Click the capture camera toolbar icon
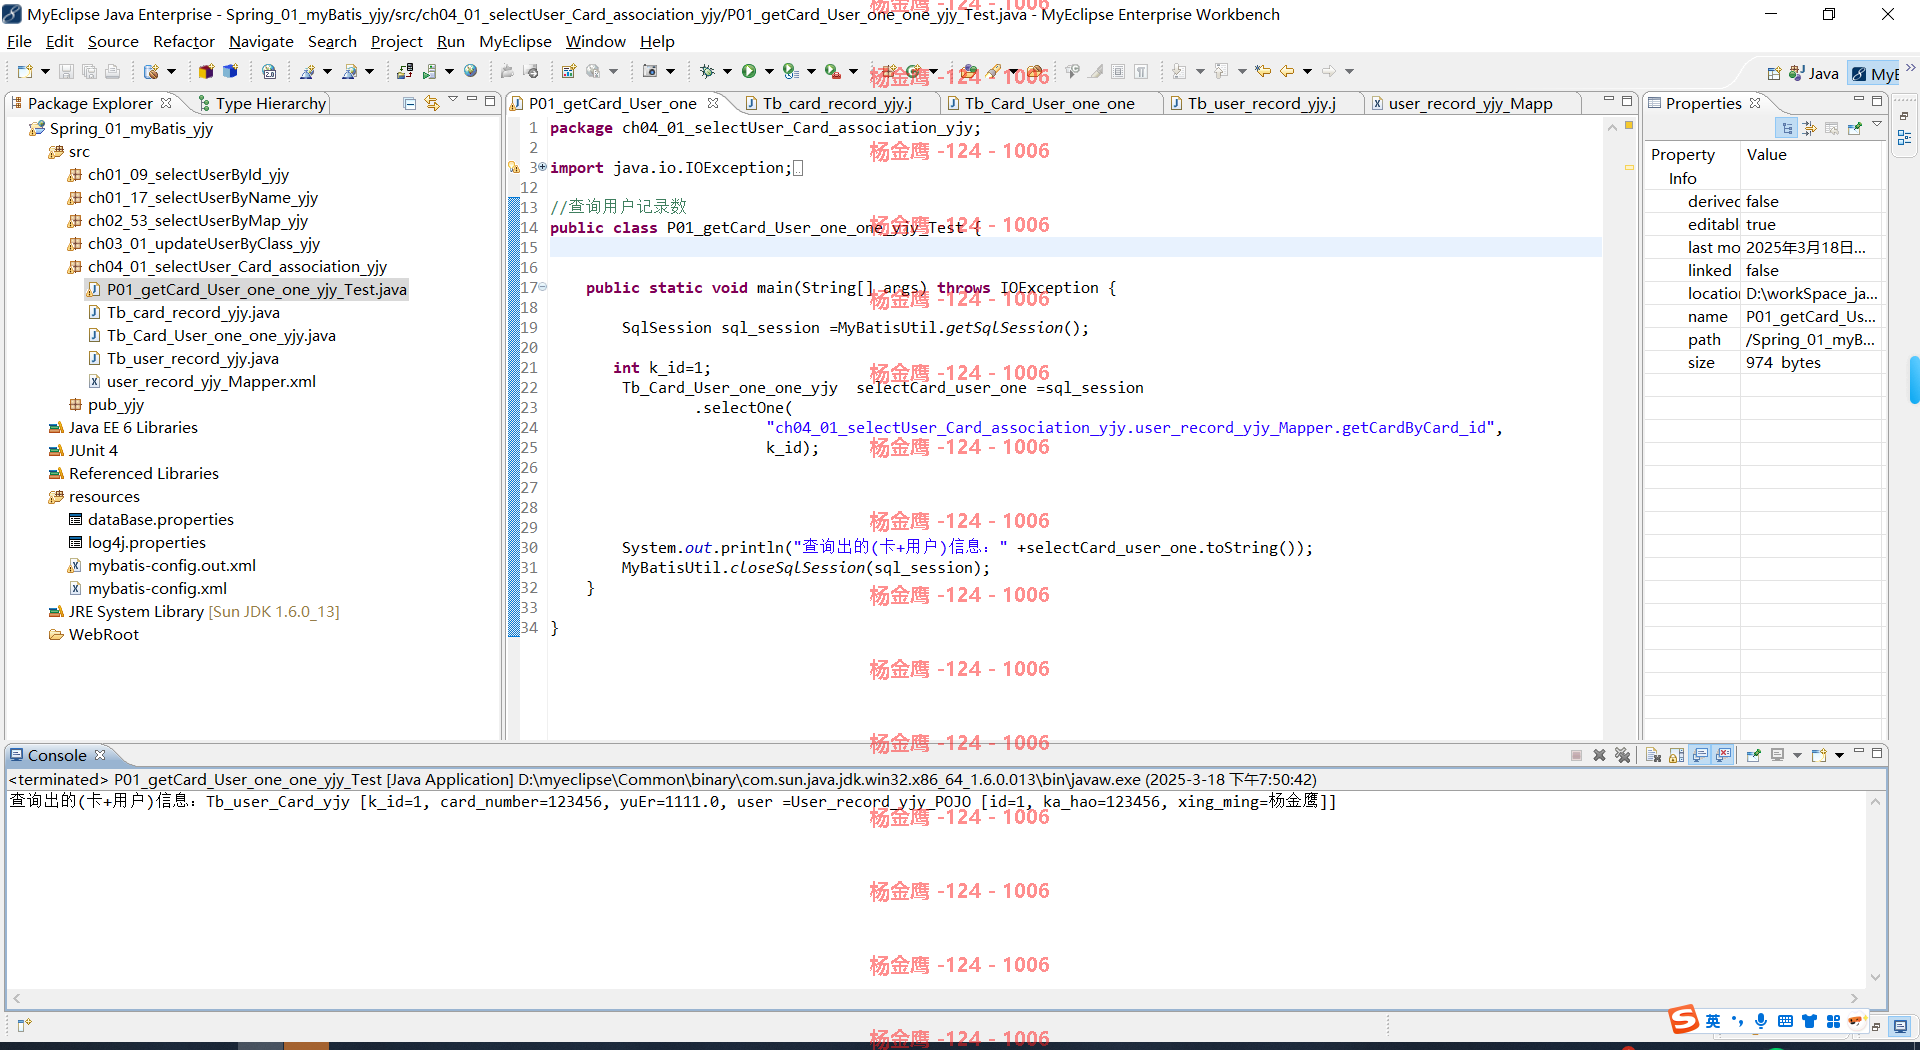This screenshot has width=1920, height=1050. pyautogui.click(x=650, y=71)
